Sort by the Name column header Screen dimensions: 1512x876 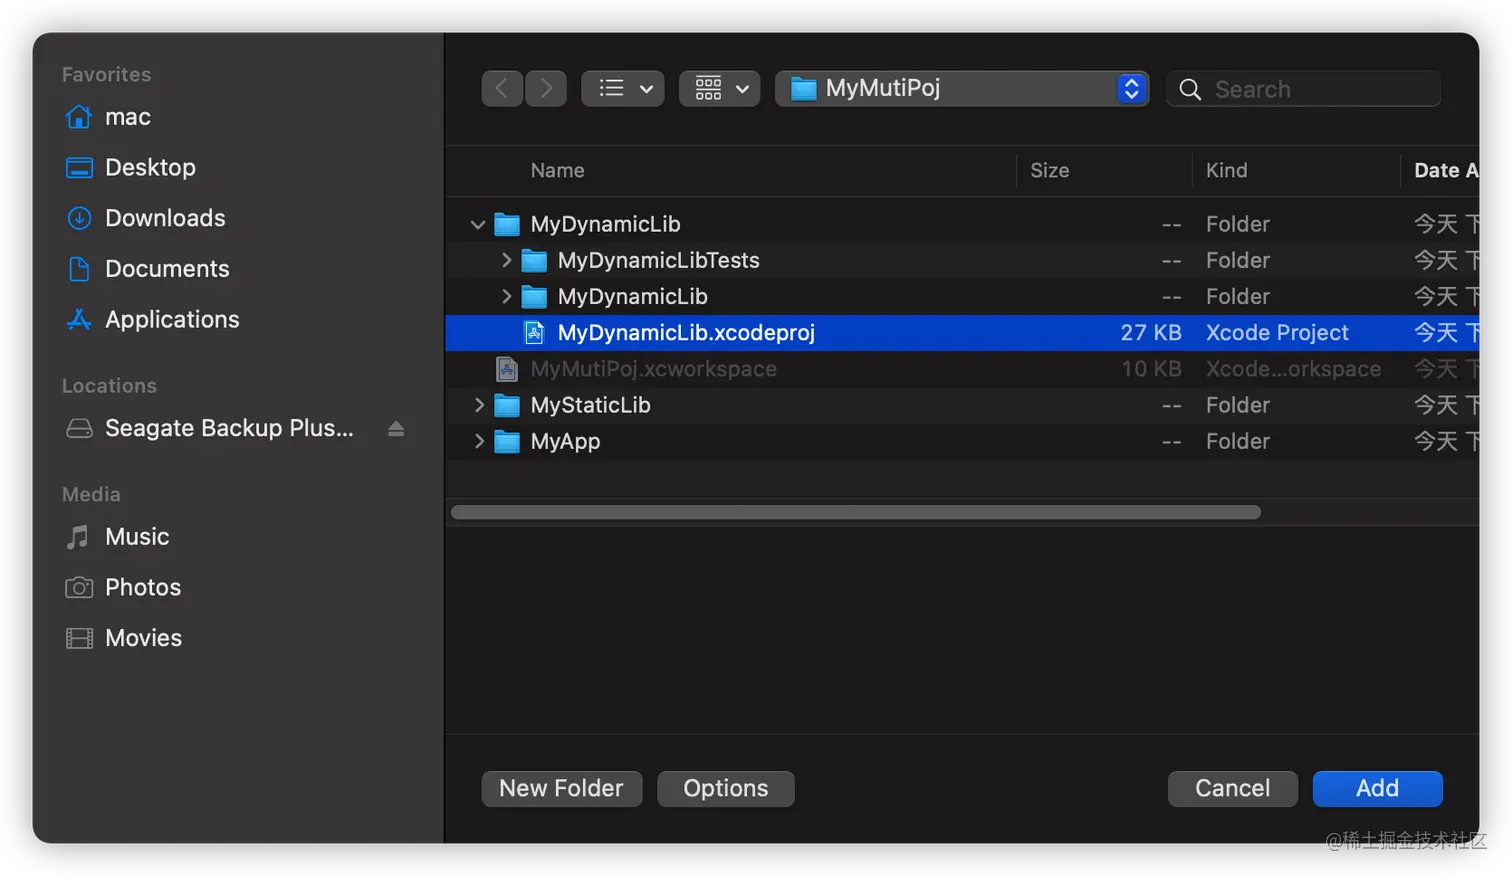[x=558, y=171]
